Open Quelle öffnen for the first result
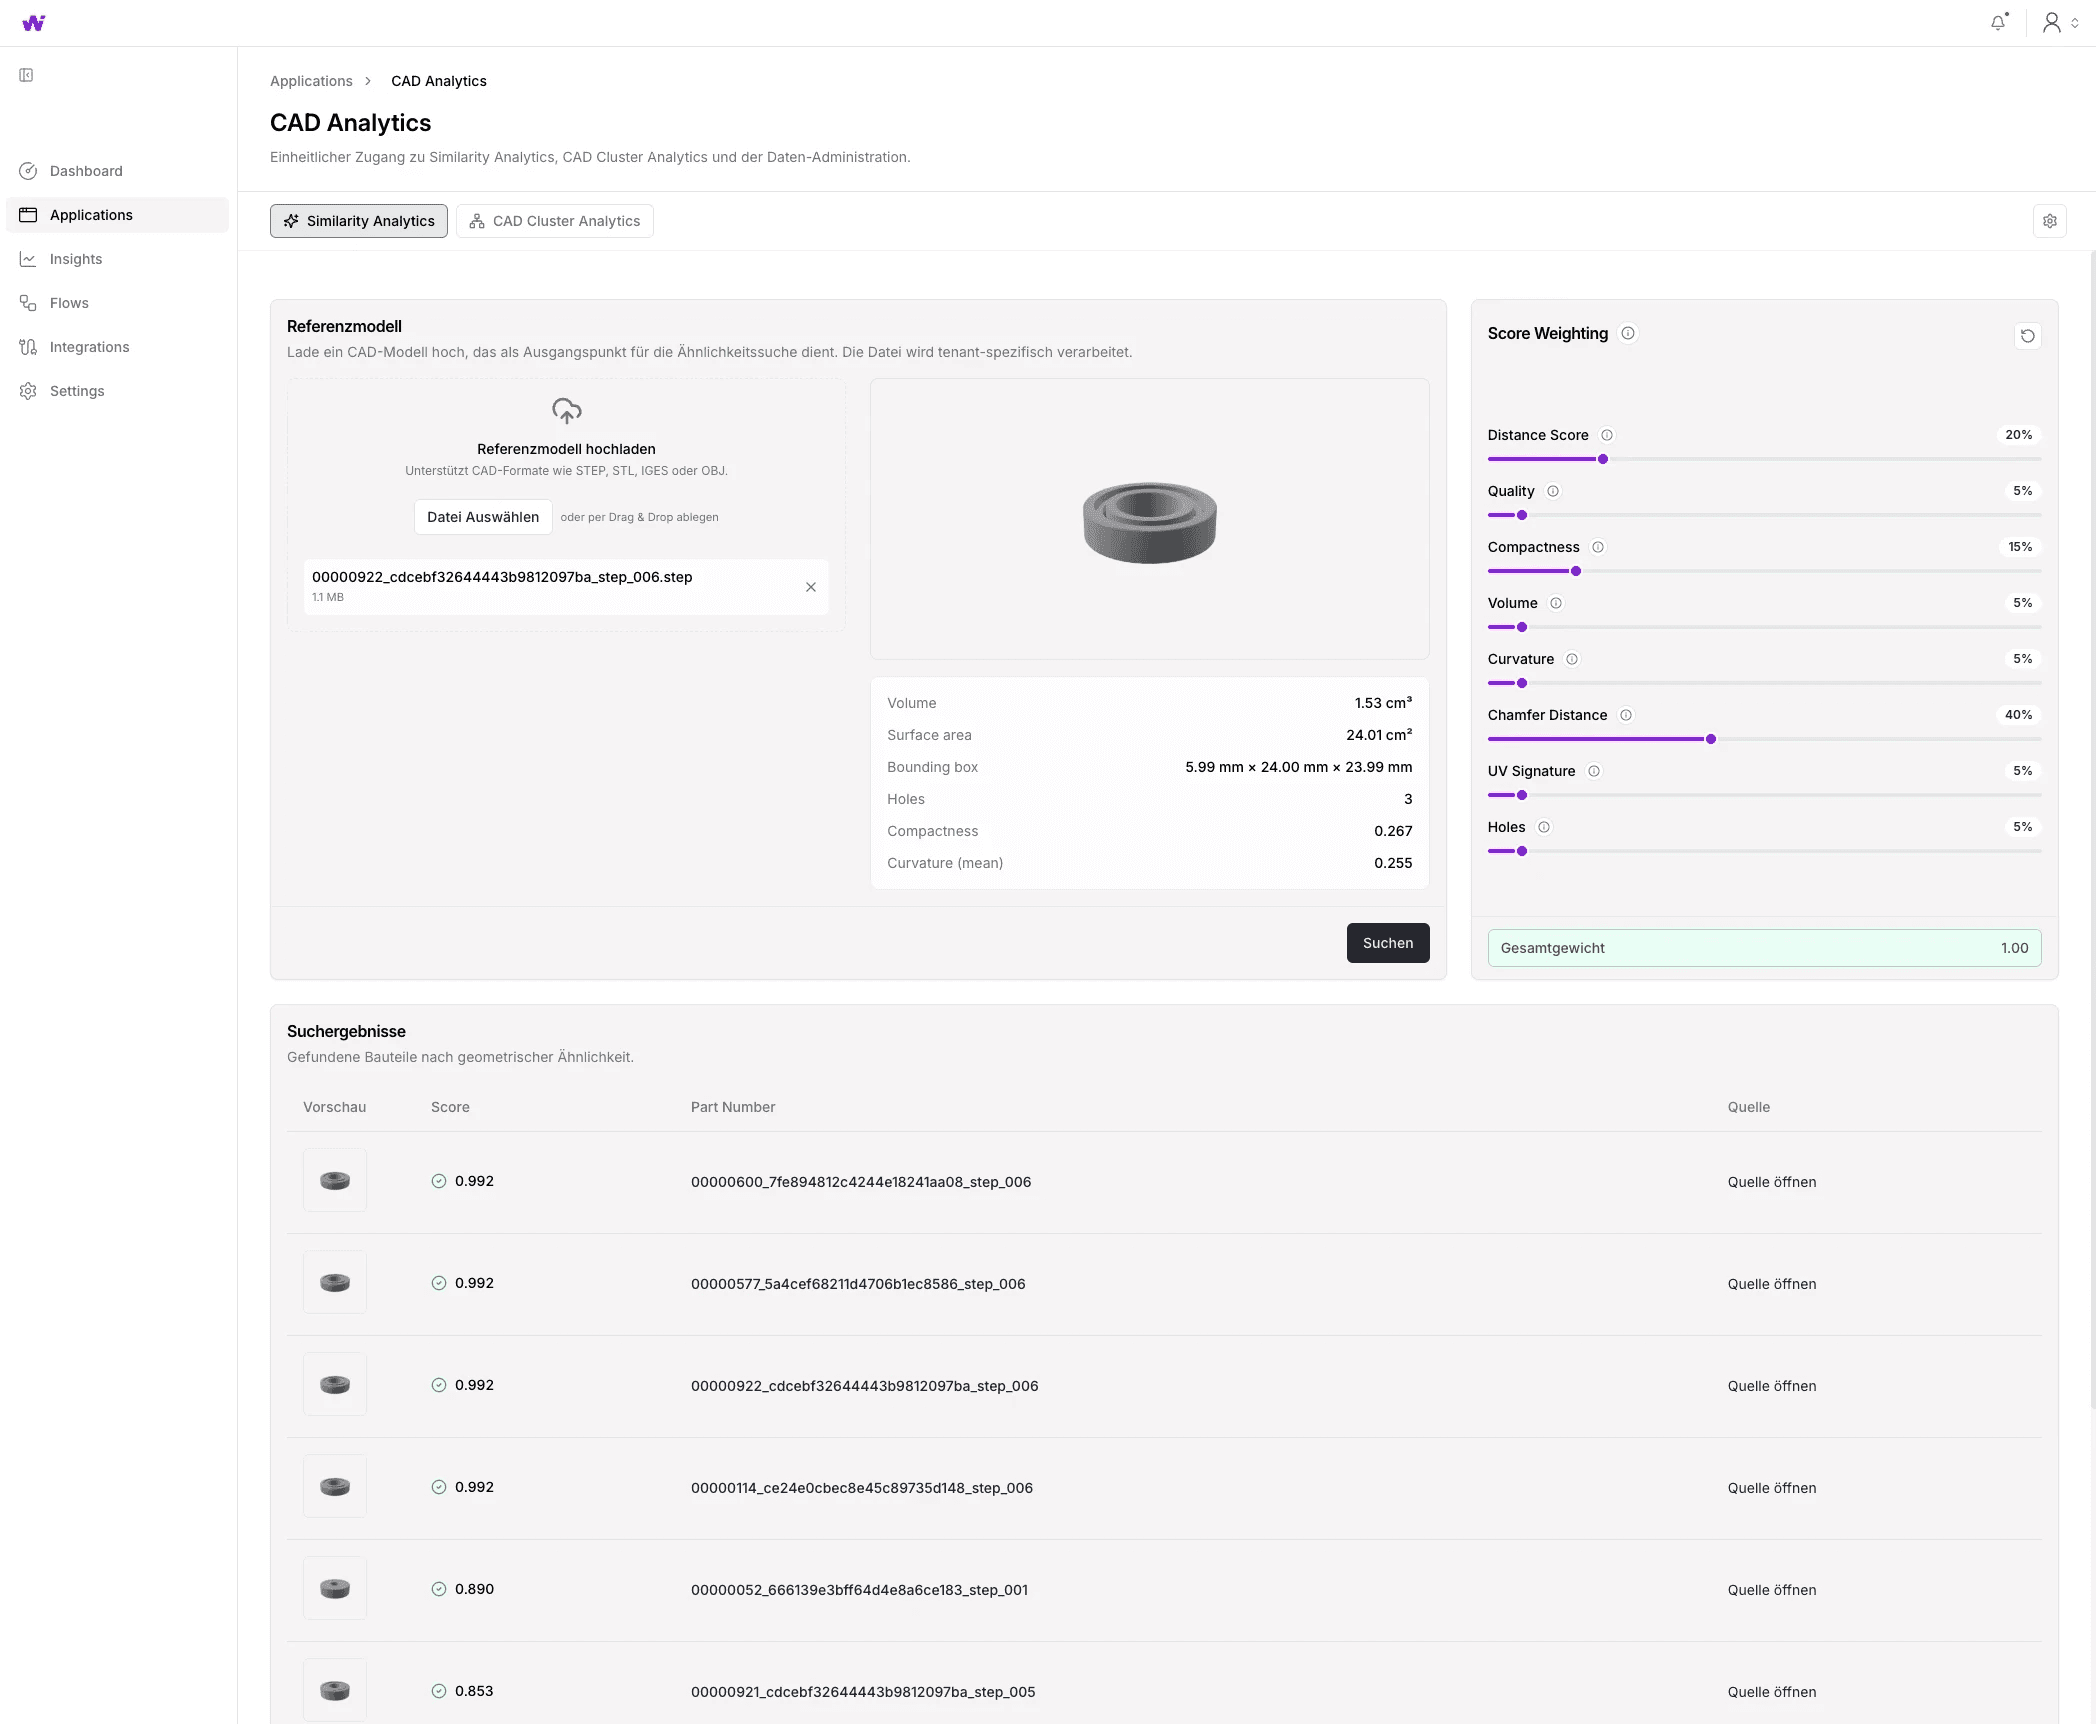 pos(1771,1182)
